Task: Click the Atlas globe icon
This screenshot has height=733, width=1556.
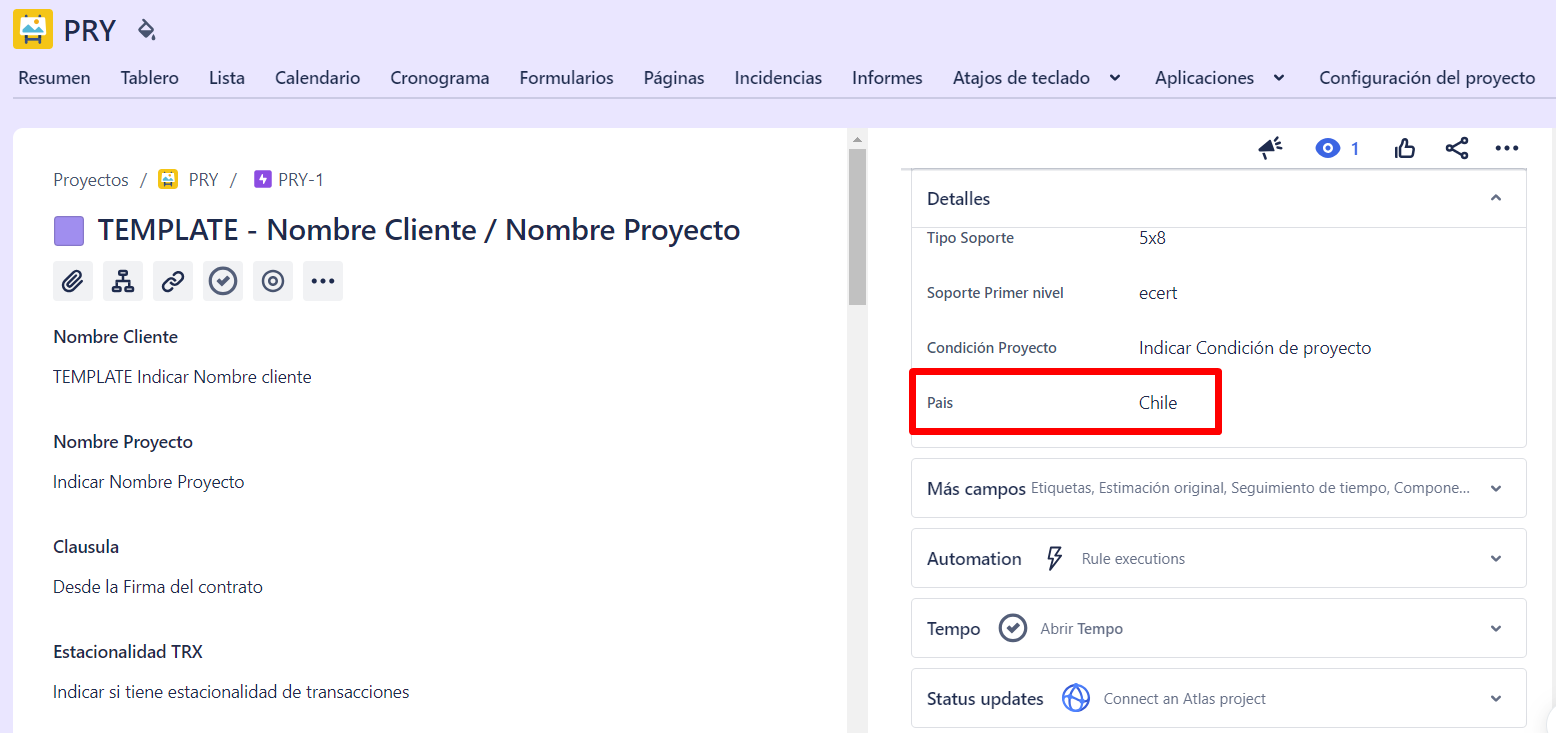Action: (1076, 698)
